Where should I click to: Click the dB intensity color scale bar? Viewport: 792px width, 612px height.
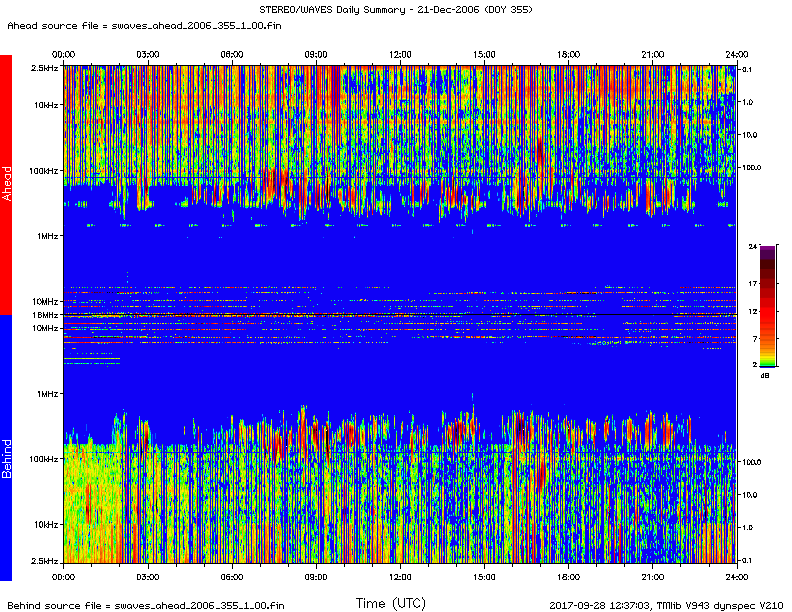[767, 307]
